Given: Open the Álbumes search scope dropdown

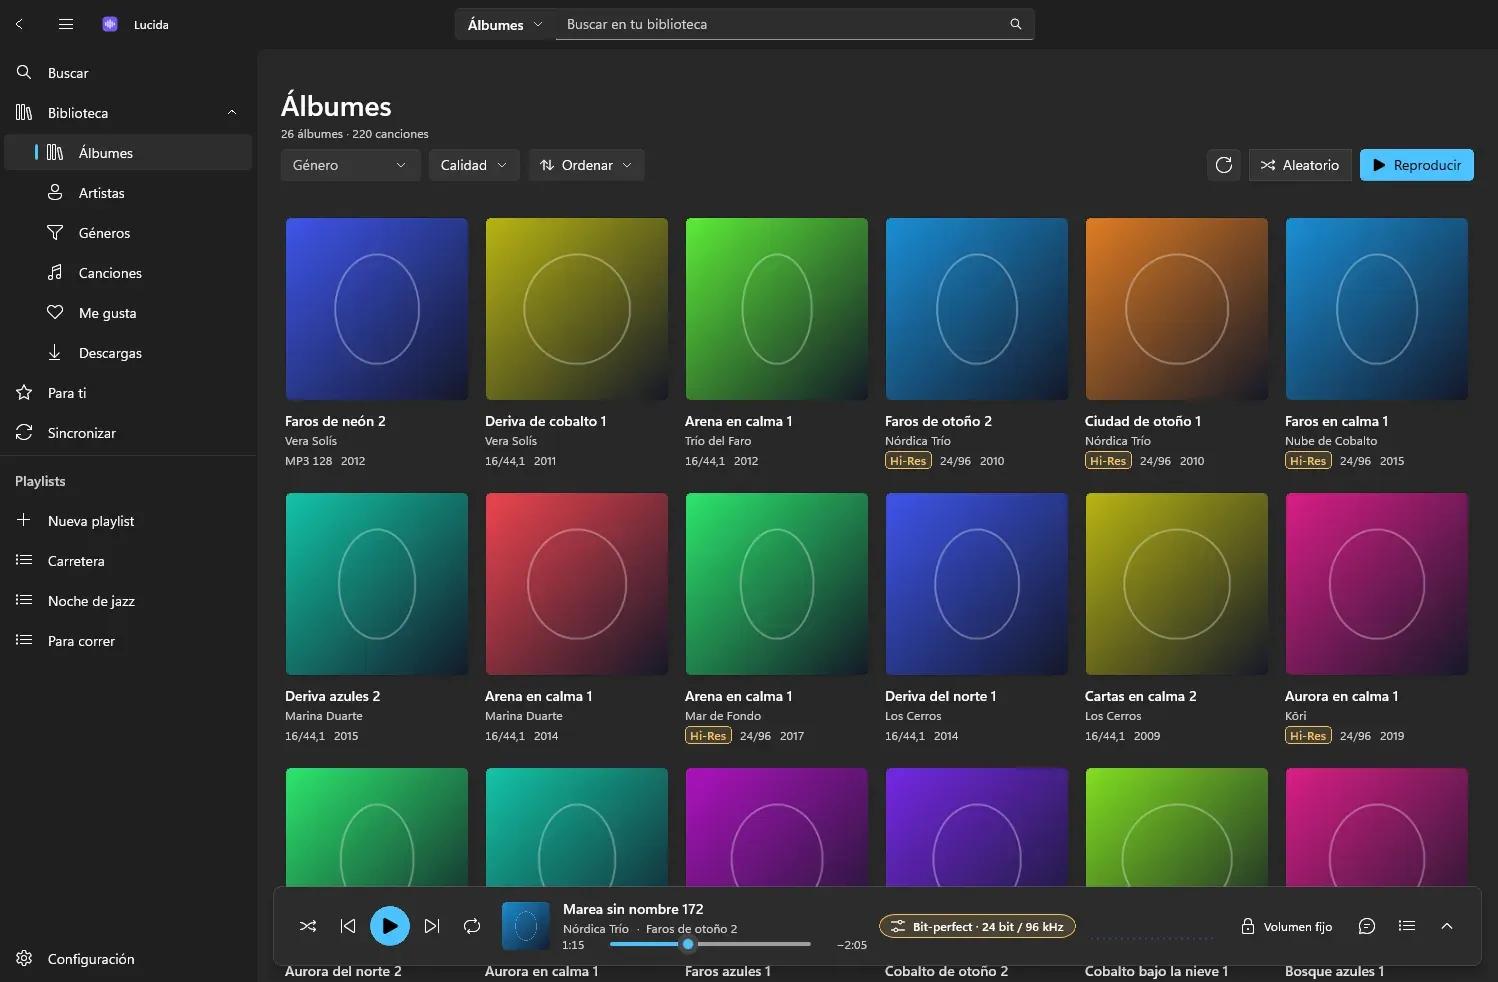Looking at the screenshot, I should coord(505,24).
